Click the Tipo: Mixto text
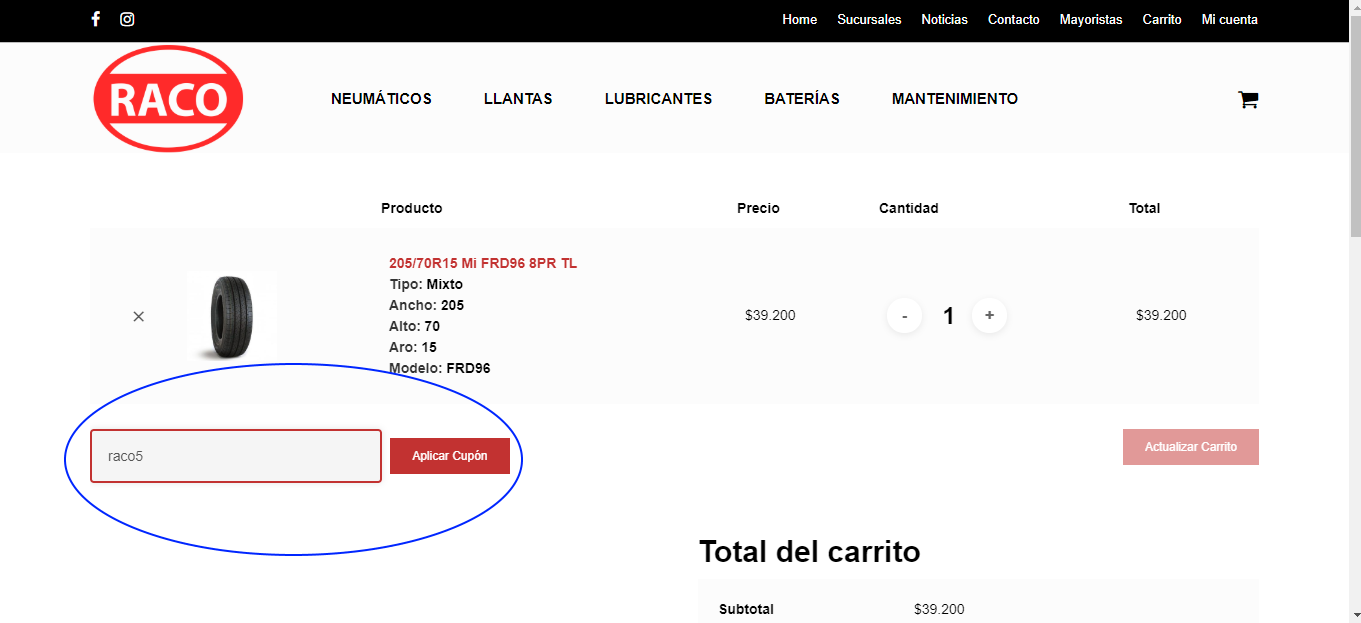Viewport: 1361px width, 623px height. (x=426, y=284)
